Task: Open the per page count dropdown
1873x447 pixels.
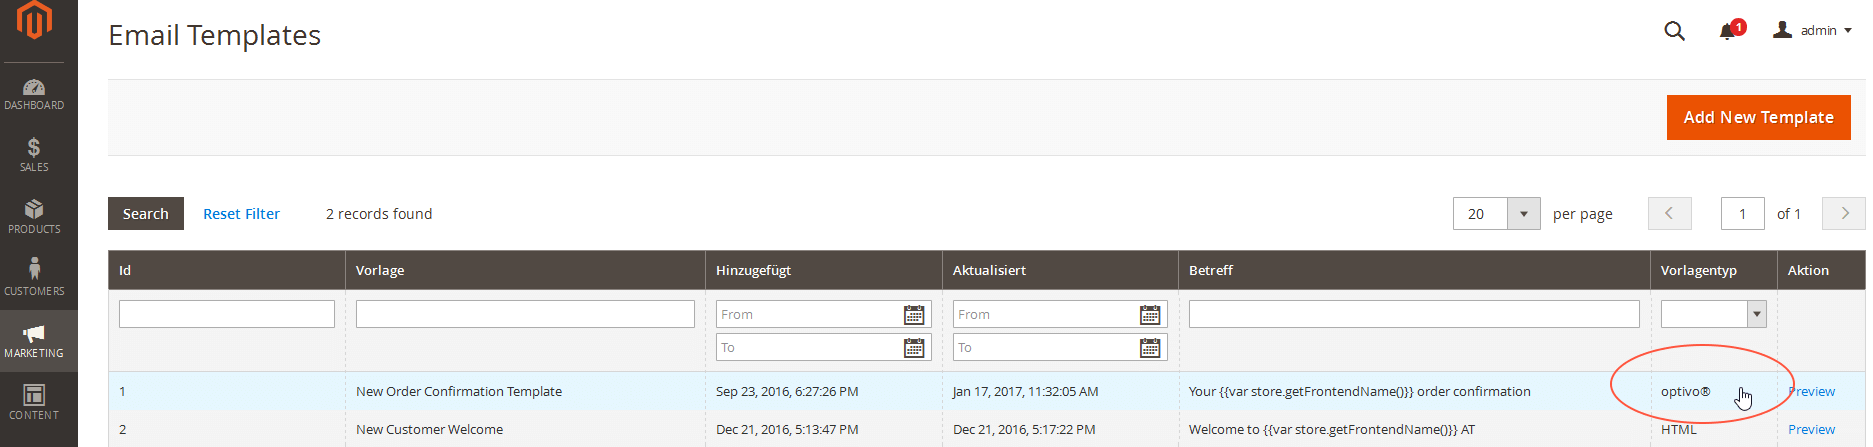Action: 1523,214
